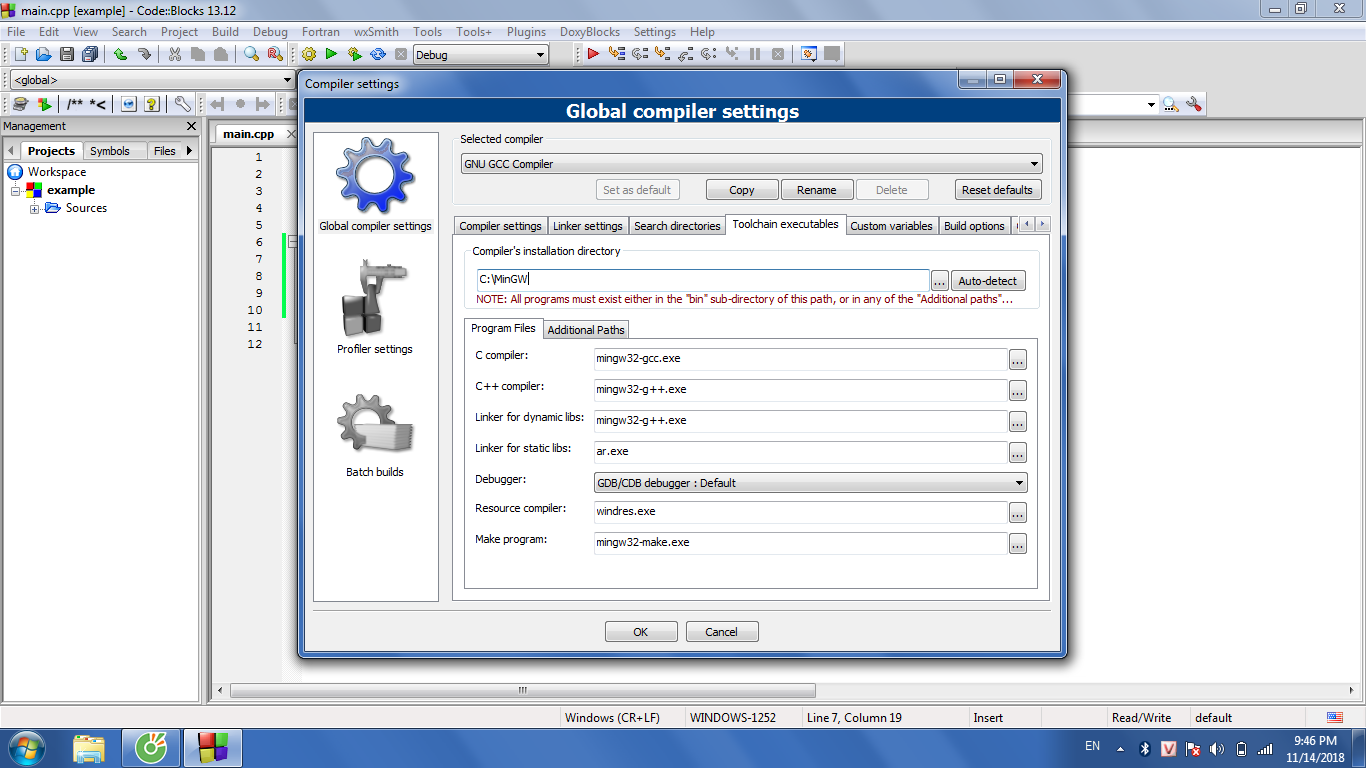This screenshot has height=768, width=1366.
Task: Open the Batch builds icon
Action: [375, 424]
